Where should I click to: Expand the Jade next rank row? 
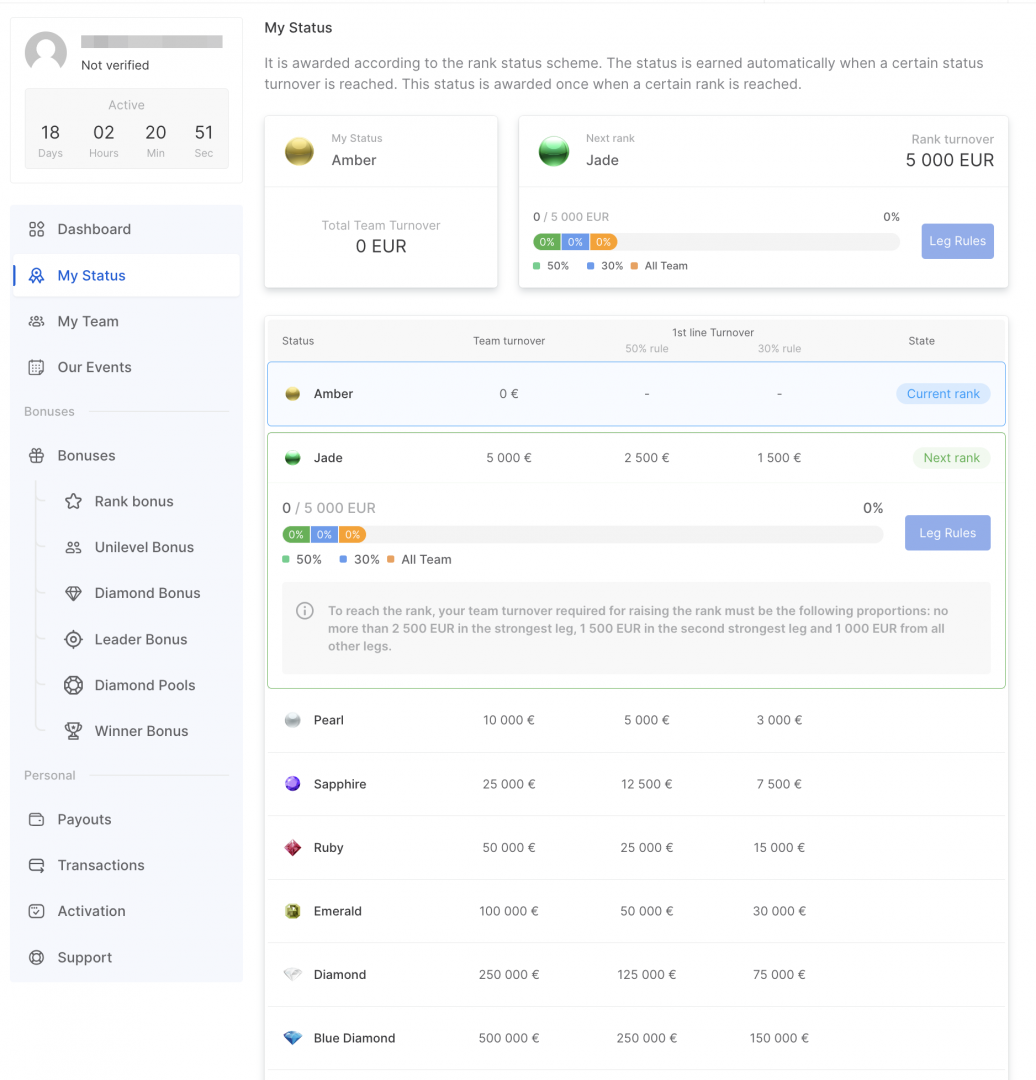pyautogui.click(x=636, y=458)
